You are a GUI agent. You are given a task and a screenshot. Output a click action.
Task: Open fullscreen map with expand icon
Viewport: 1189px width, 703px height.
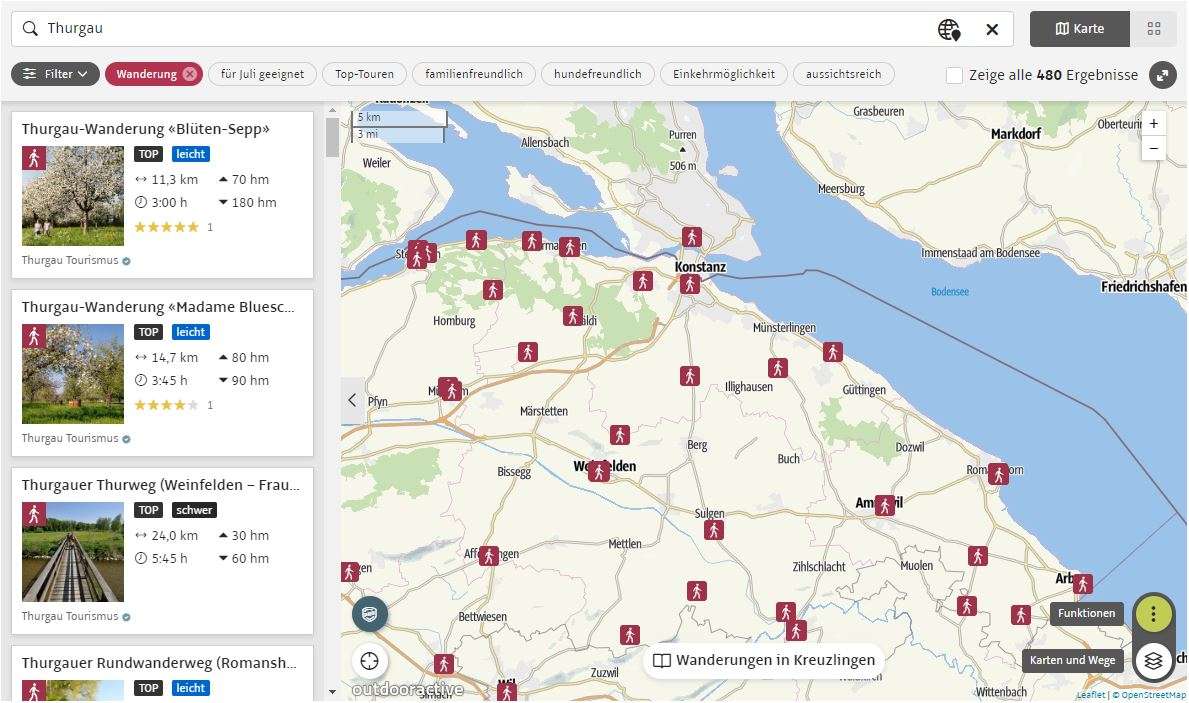coord(1162,75)
